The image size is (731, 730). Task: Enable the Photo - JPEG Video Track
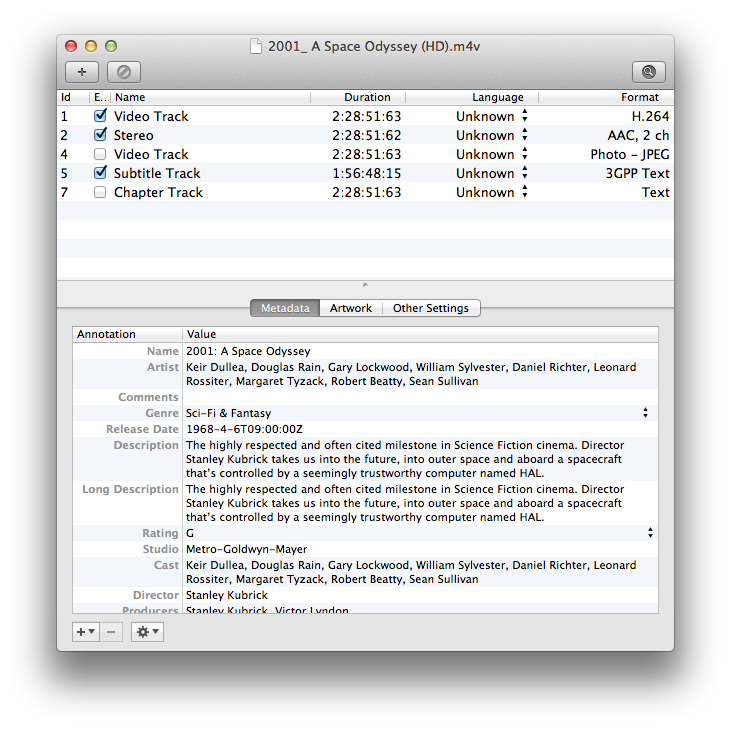point(100,154)
